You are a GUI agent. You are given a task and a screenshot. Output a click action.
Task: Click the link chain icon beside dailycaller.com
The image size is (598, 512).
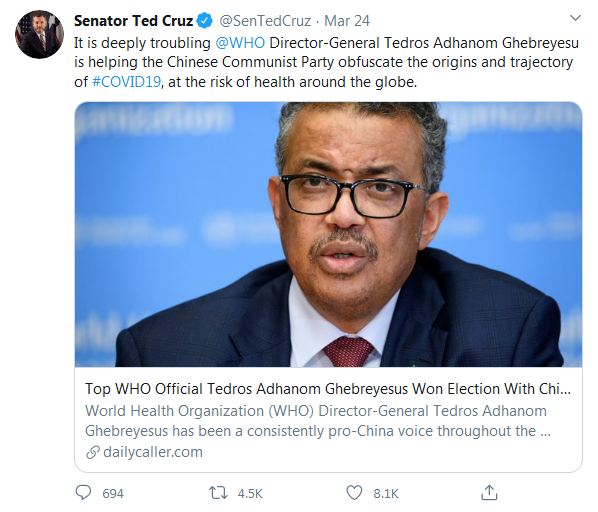[93, 452]
